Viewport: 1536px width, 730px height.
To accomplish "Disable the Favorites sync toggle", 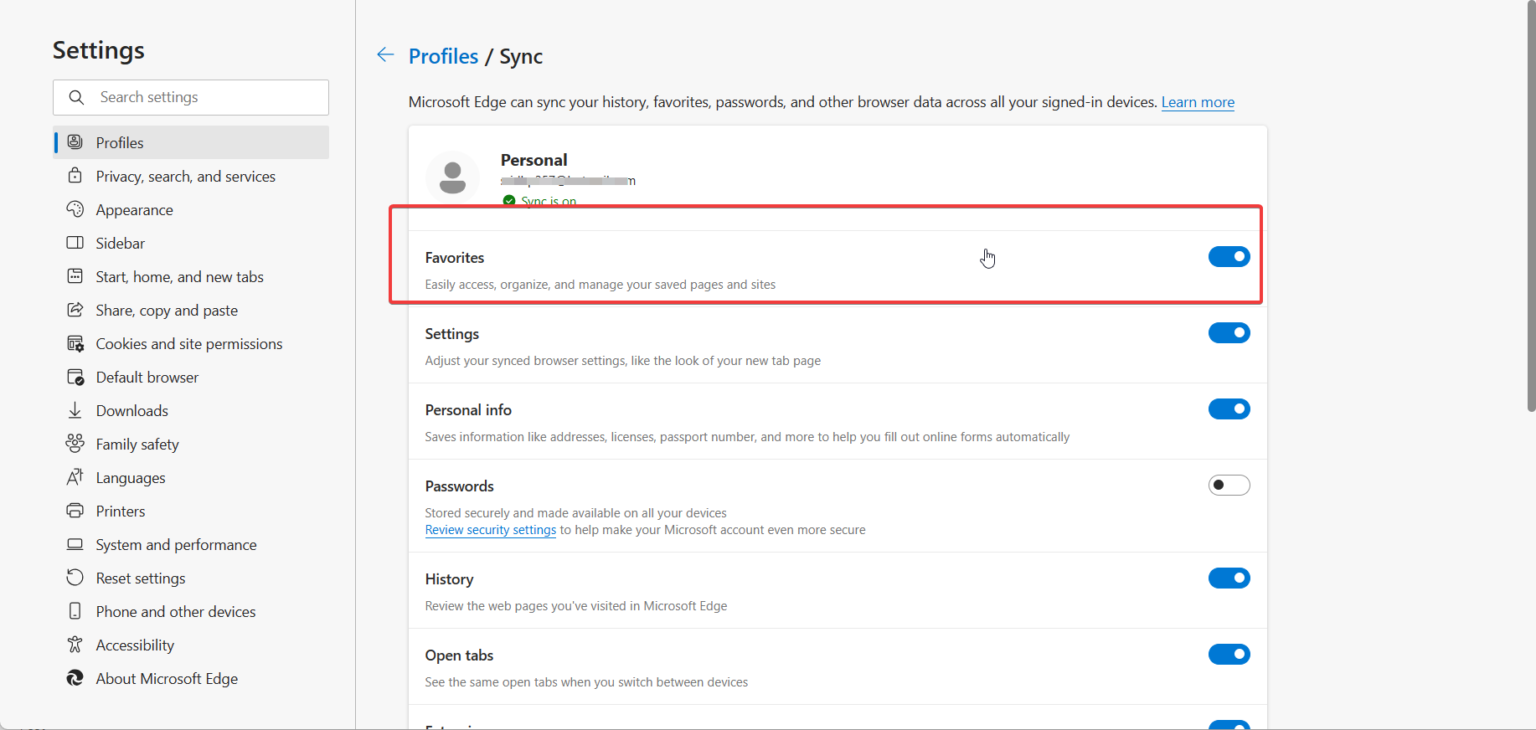I will click(x=1229, y=257).
